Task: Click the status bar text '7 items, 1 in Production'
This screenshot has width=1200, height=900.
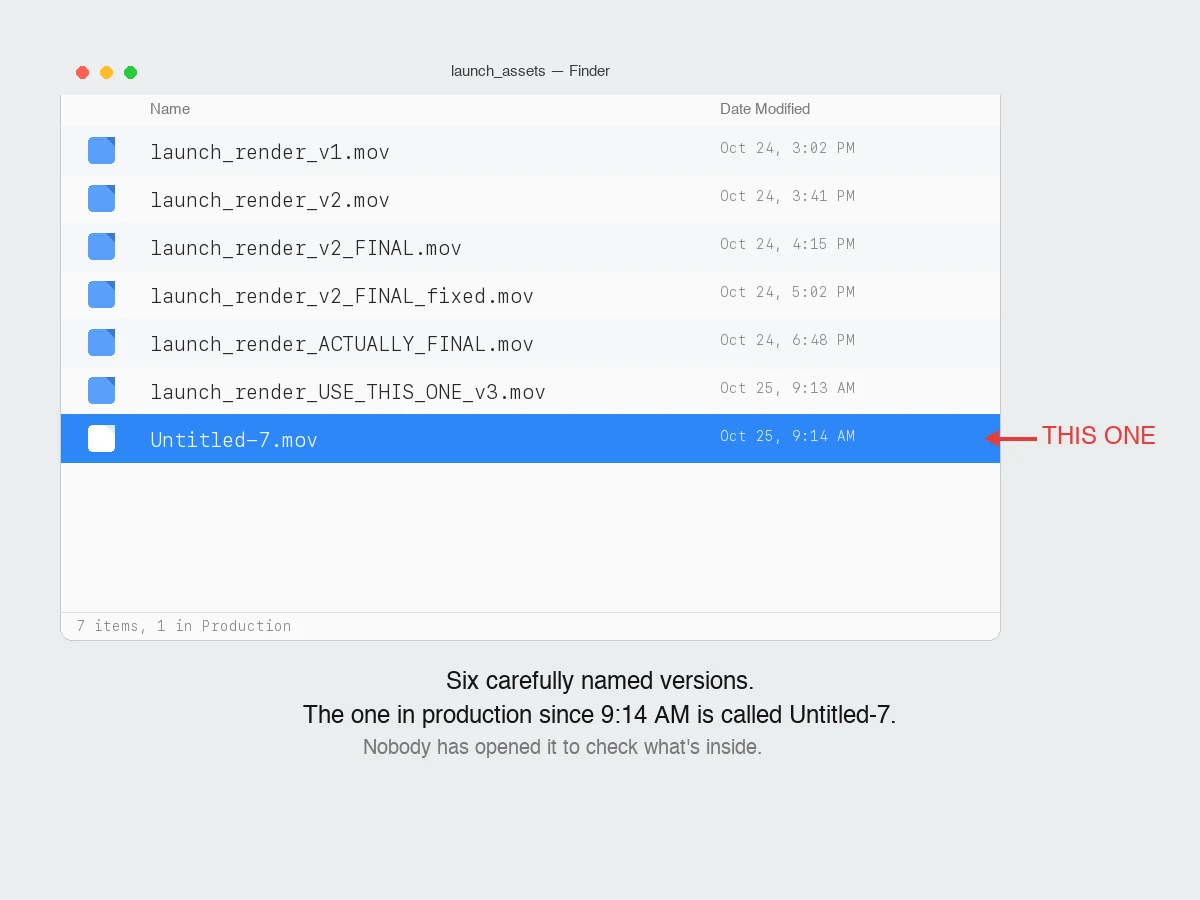Action: point(184,626)
